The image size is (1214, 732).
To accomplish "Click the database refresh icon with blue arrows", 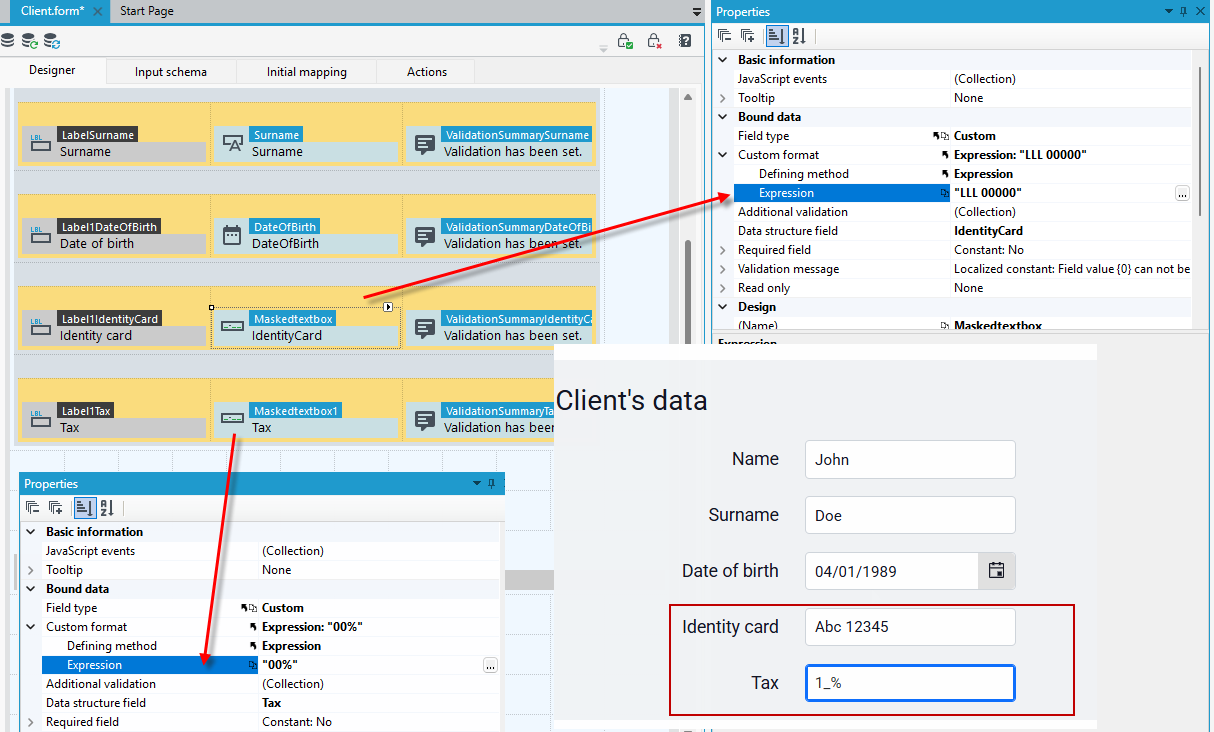I will pyautogui.click(x=51, y=41).
